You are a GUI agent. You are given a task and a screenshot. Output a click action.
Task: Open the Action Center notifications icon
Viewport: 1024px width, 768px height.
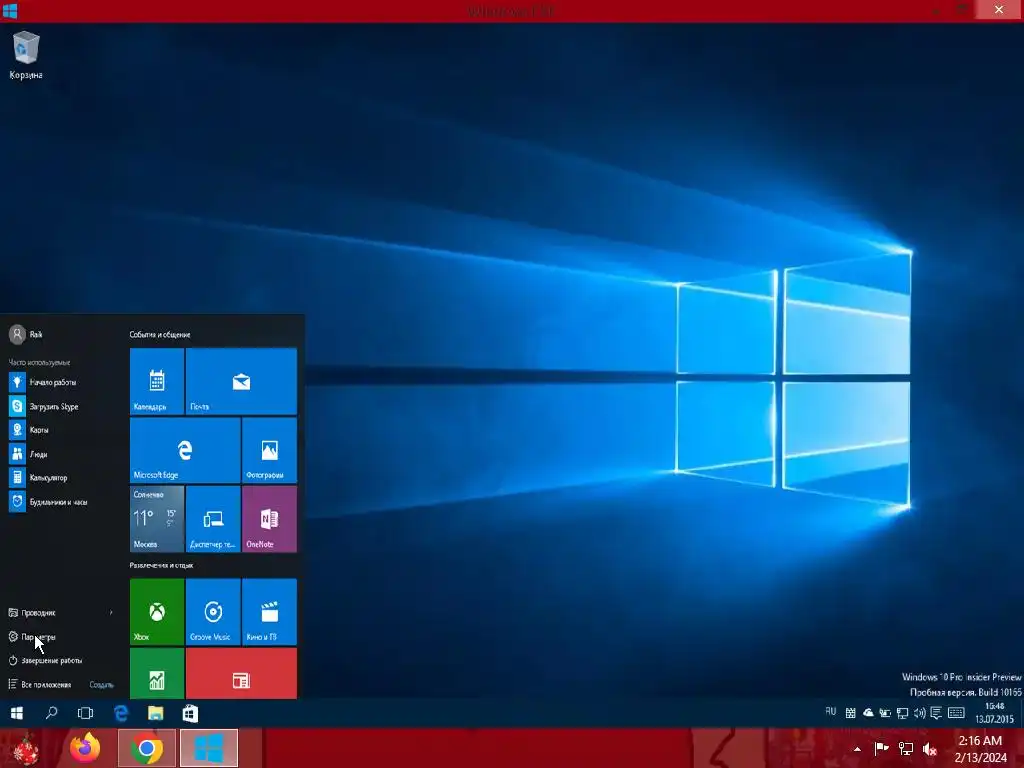click(x=936, y=713)
